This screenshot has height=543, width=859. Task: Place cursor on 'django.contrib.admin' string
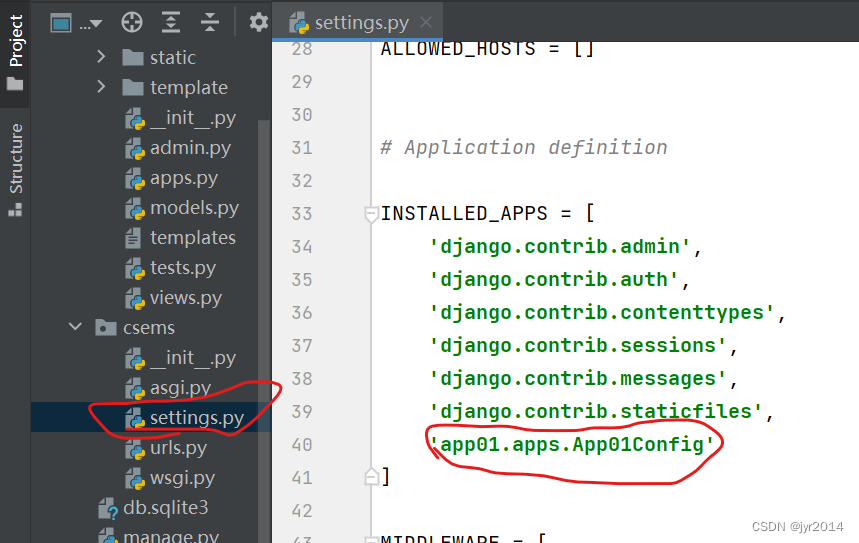click(560, 247)
